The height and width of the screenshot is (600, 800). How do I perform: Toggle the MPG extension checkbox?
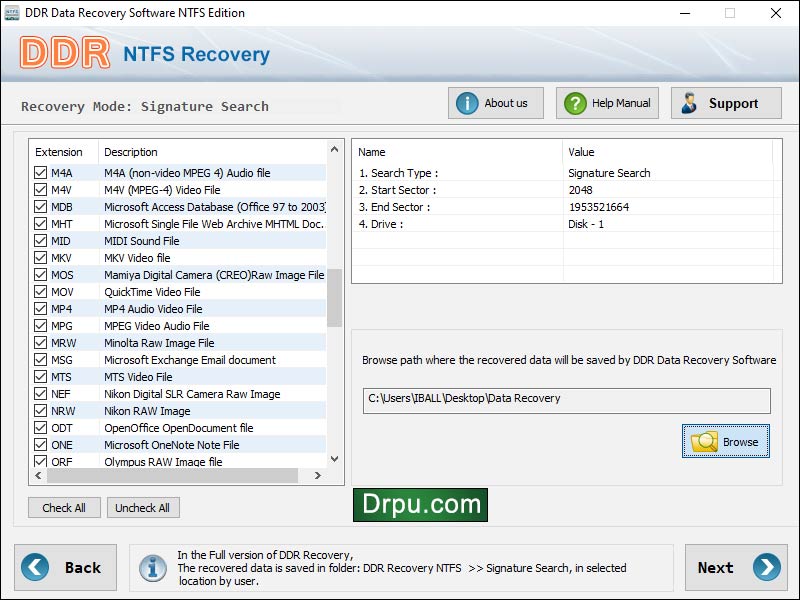(40, 326)
